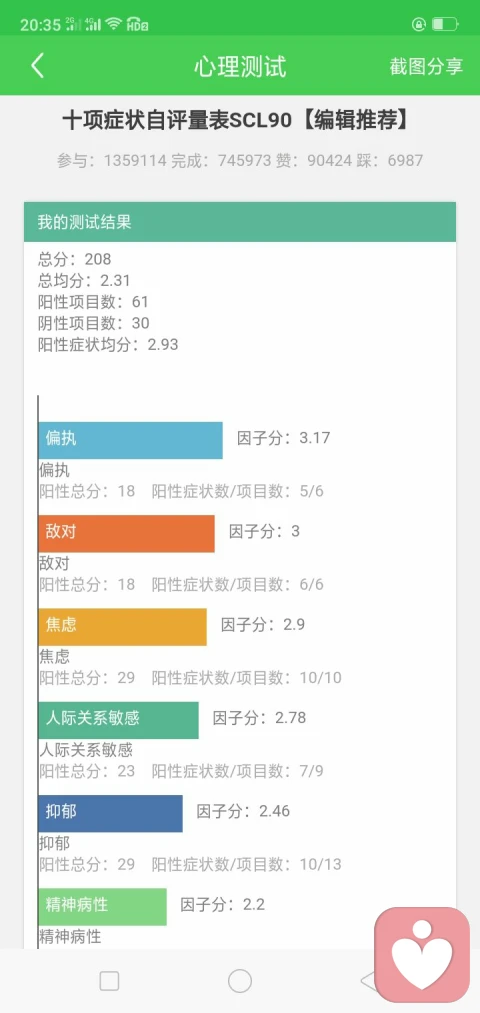This screenshot has width=480, height=1013.
Task: Select the light green 精神病性 factor bar
Action: coord(103,906)
